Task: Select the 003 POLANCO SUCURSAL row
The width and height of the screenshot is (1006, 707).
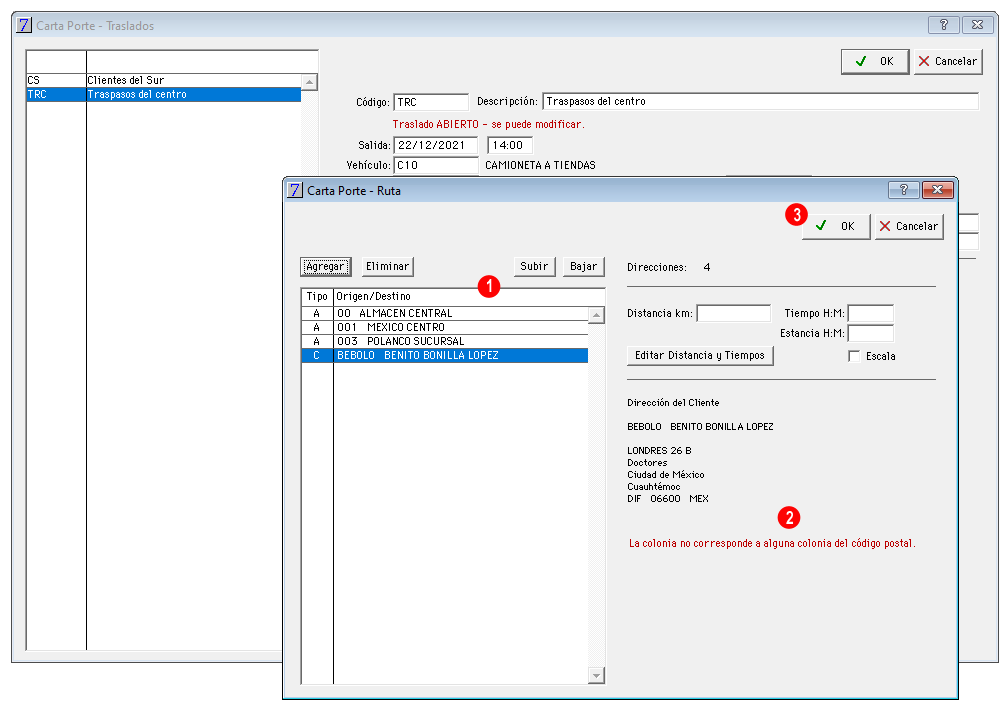Action: 445,341
